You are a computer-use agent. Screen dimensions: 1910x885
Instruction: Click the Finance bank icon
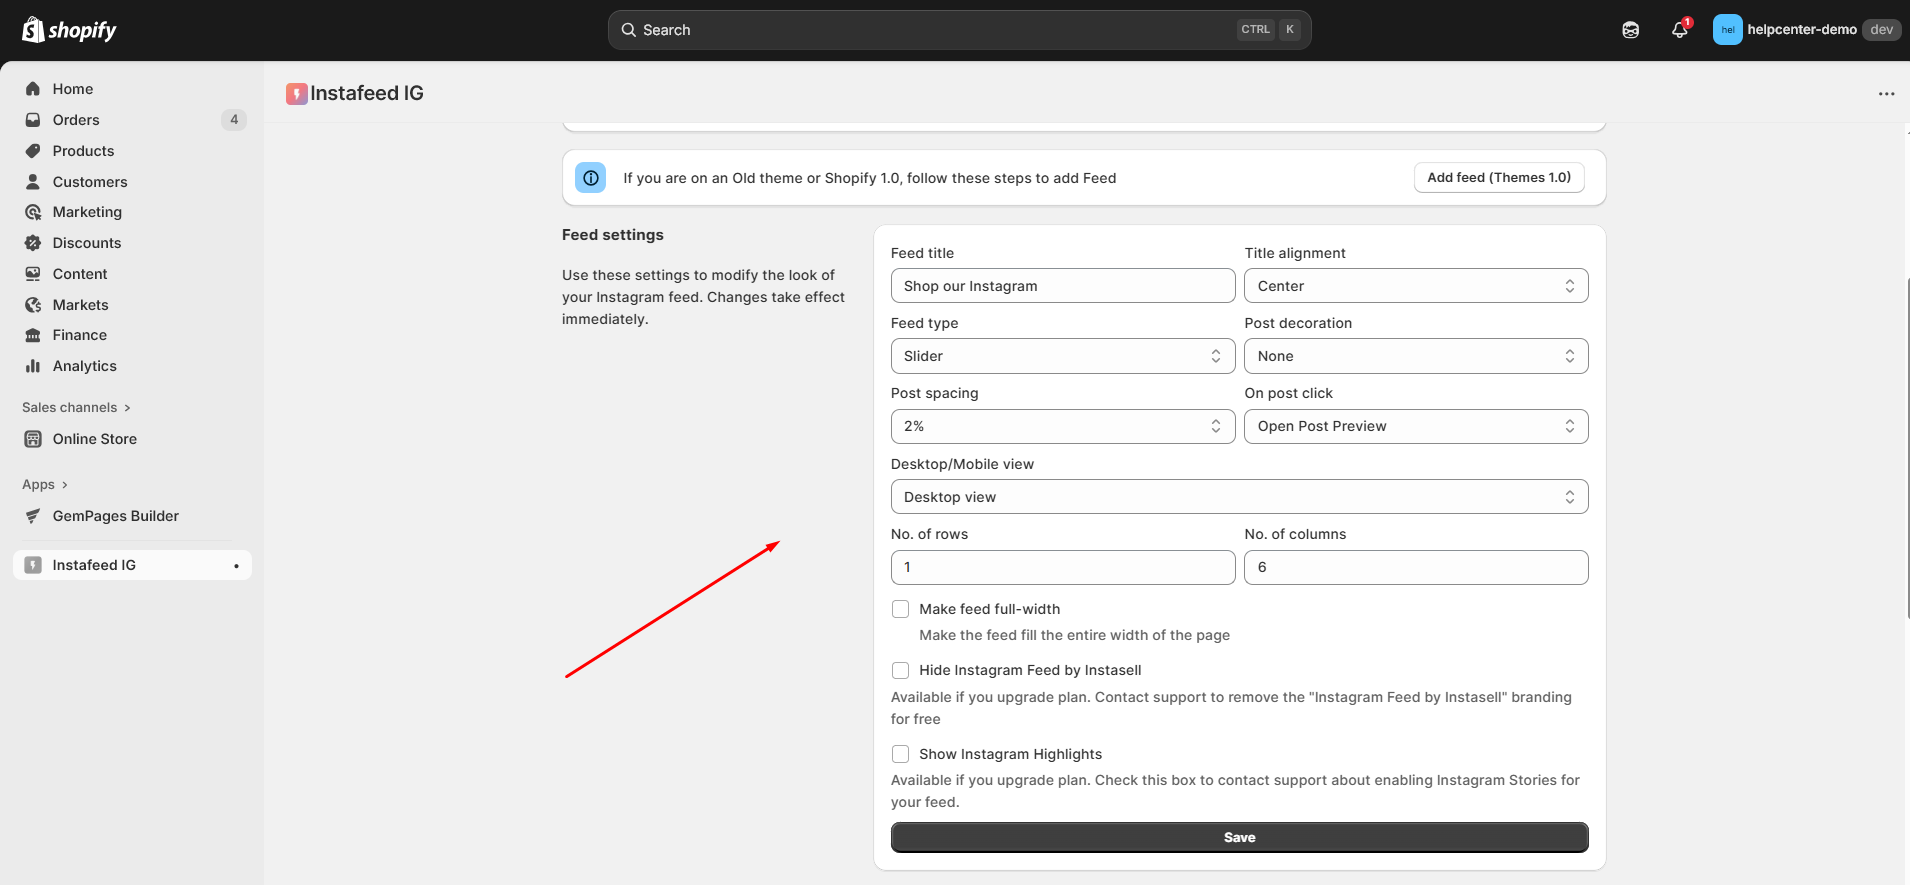pyautogui.click(x=33, y=335)
